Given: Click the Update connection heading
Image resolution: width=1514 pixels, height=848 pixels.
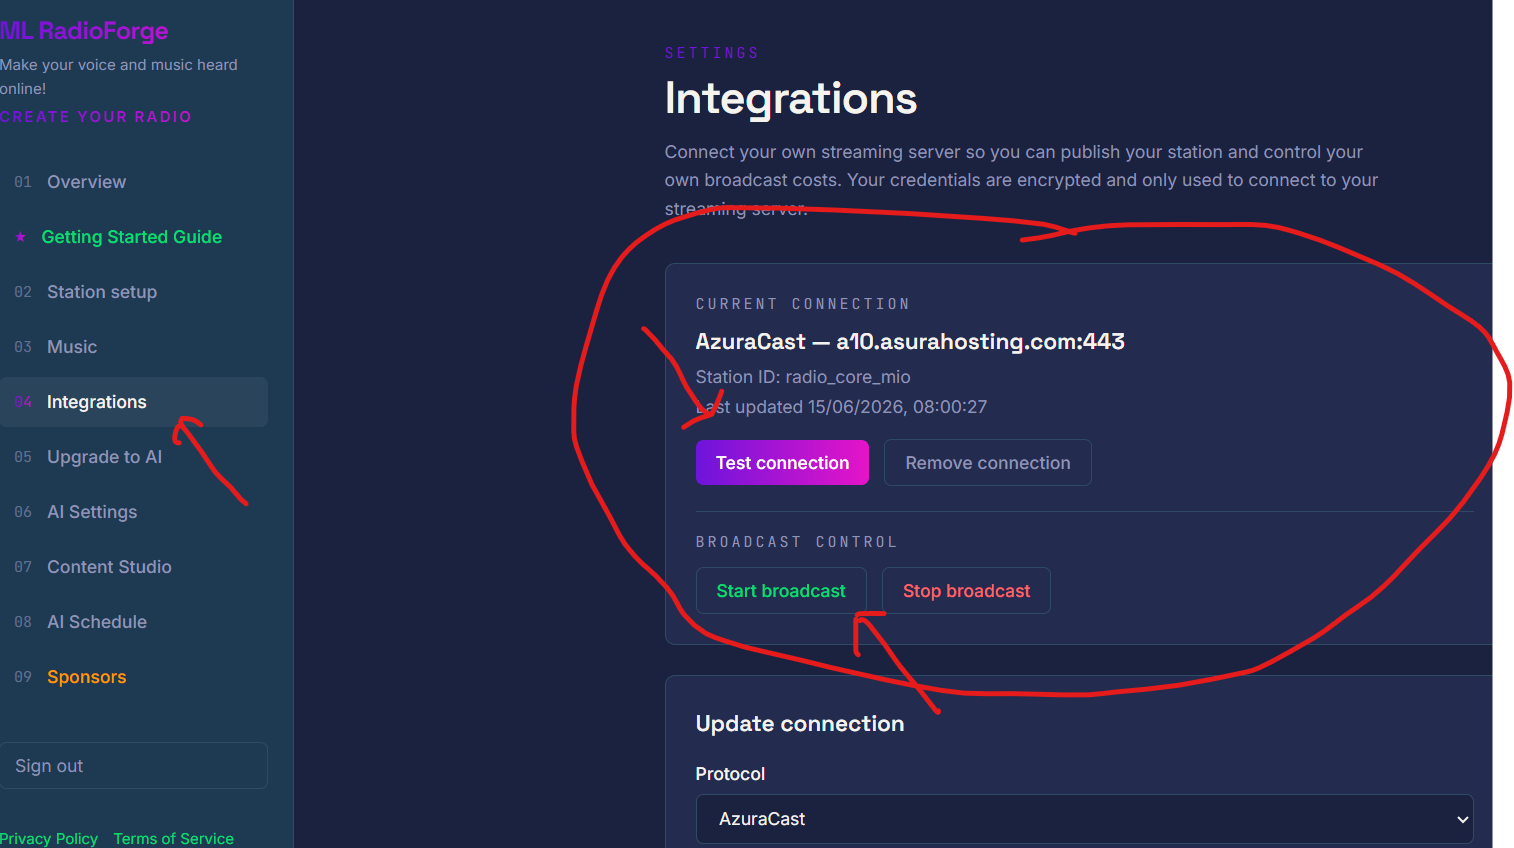Looking at the screenshot, I should point(800,724).
